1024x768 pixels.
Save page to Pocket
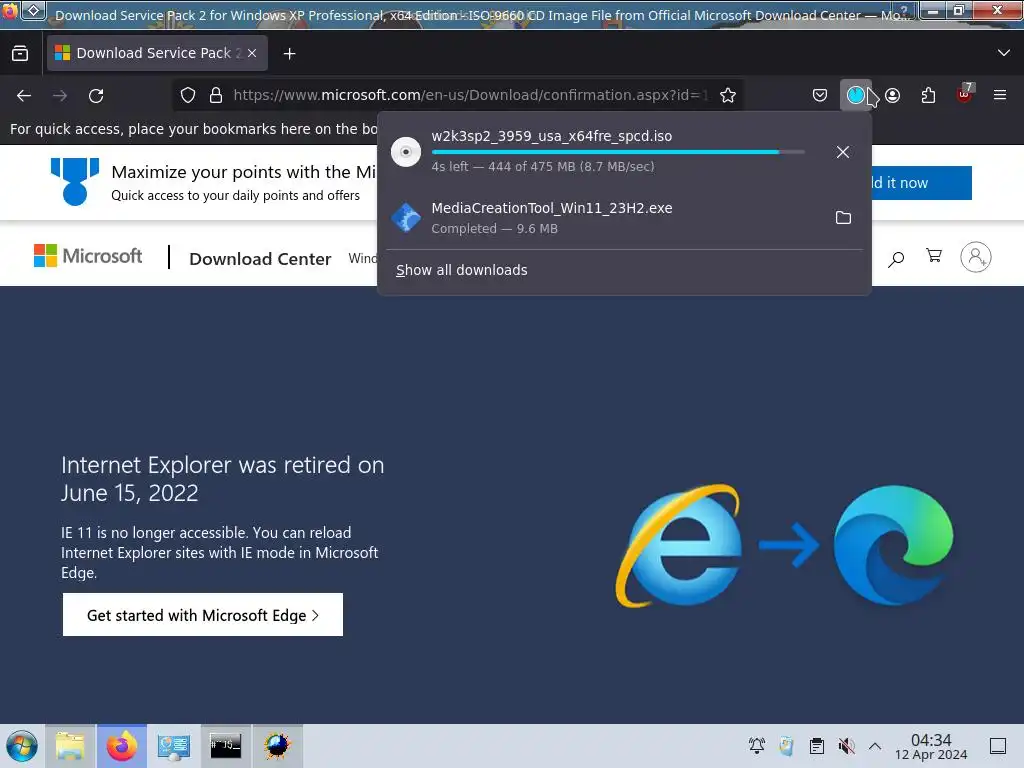pyautogui.click(x=820, y=95)
